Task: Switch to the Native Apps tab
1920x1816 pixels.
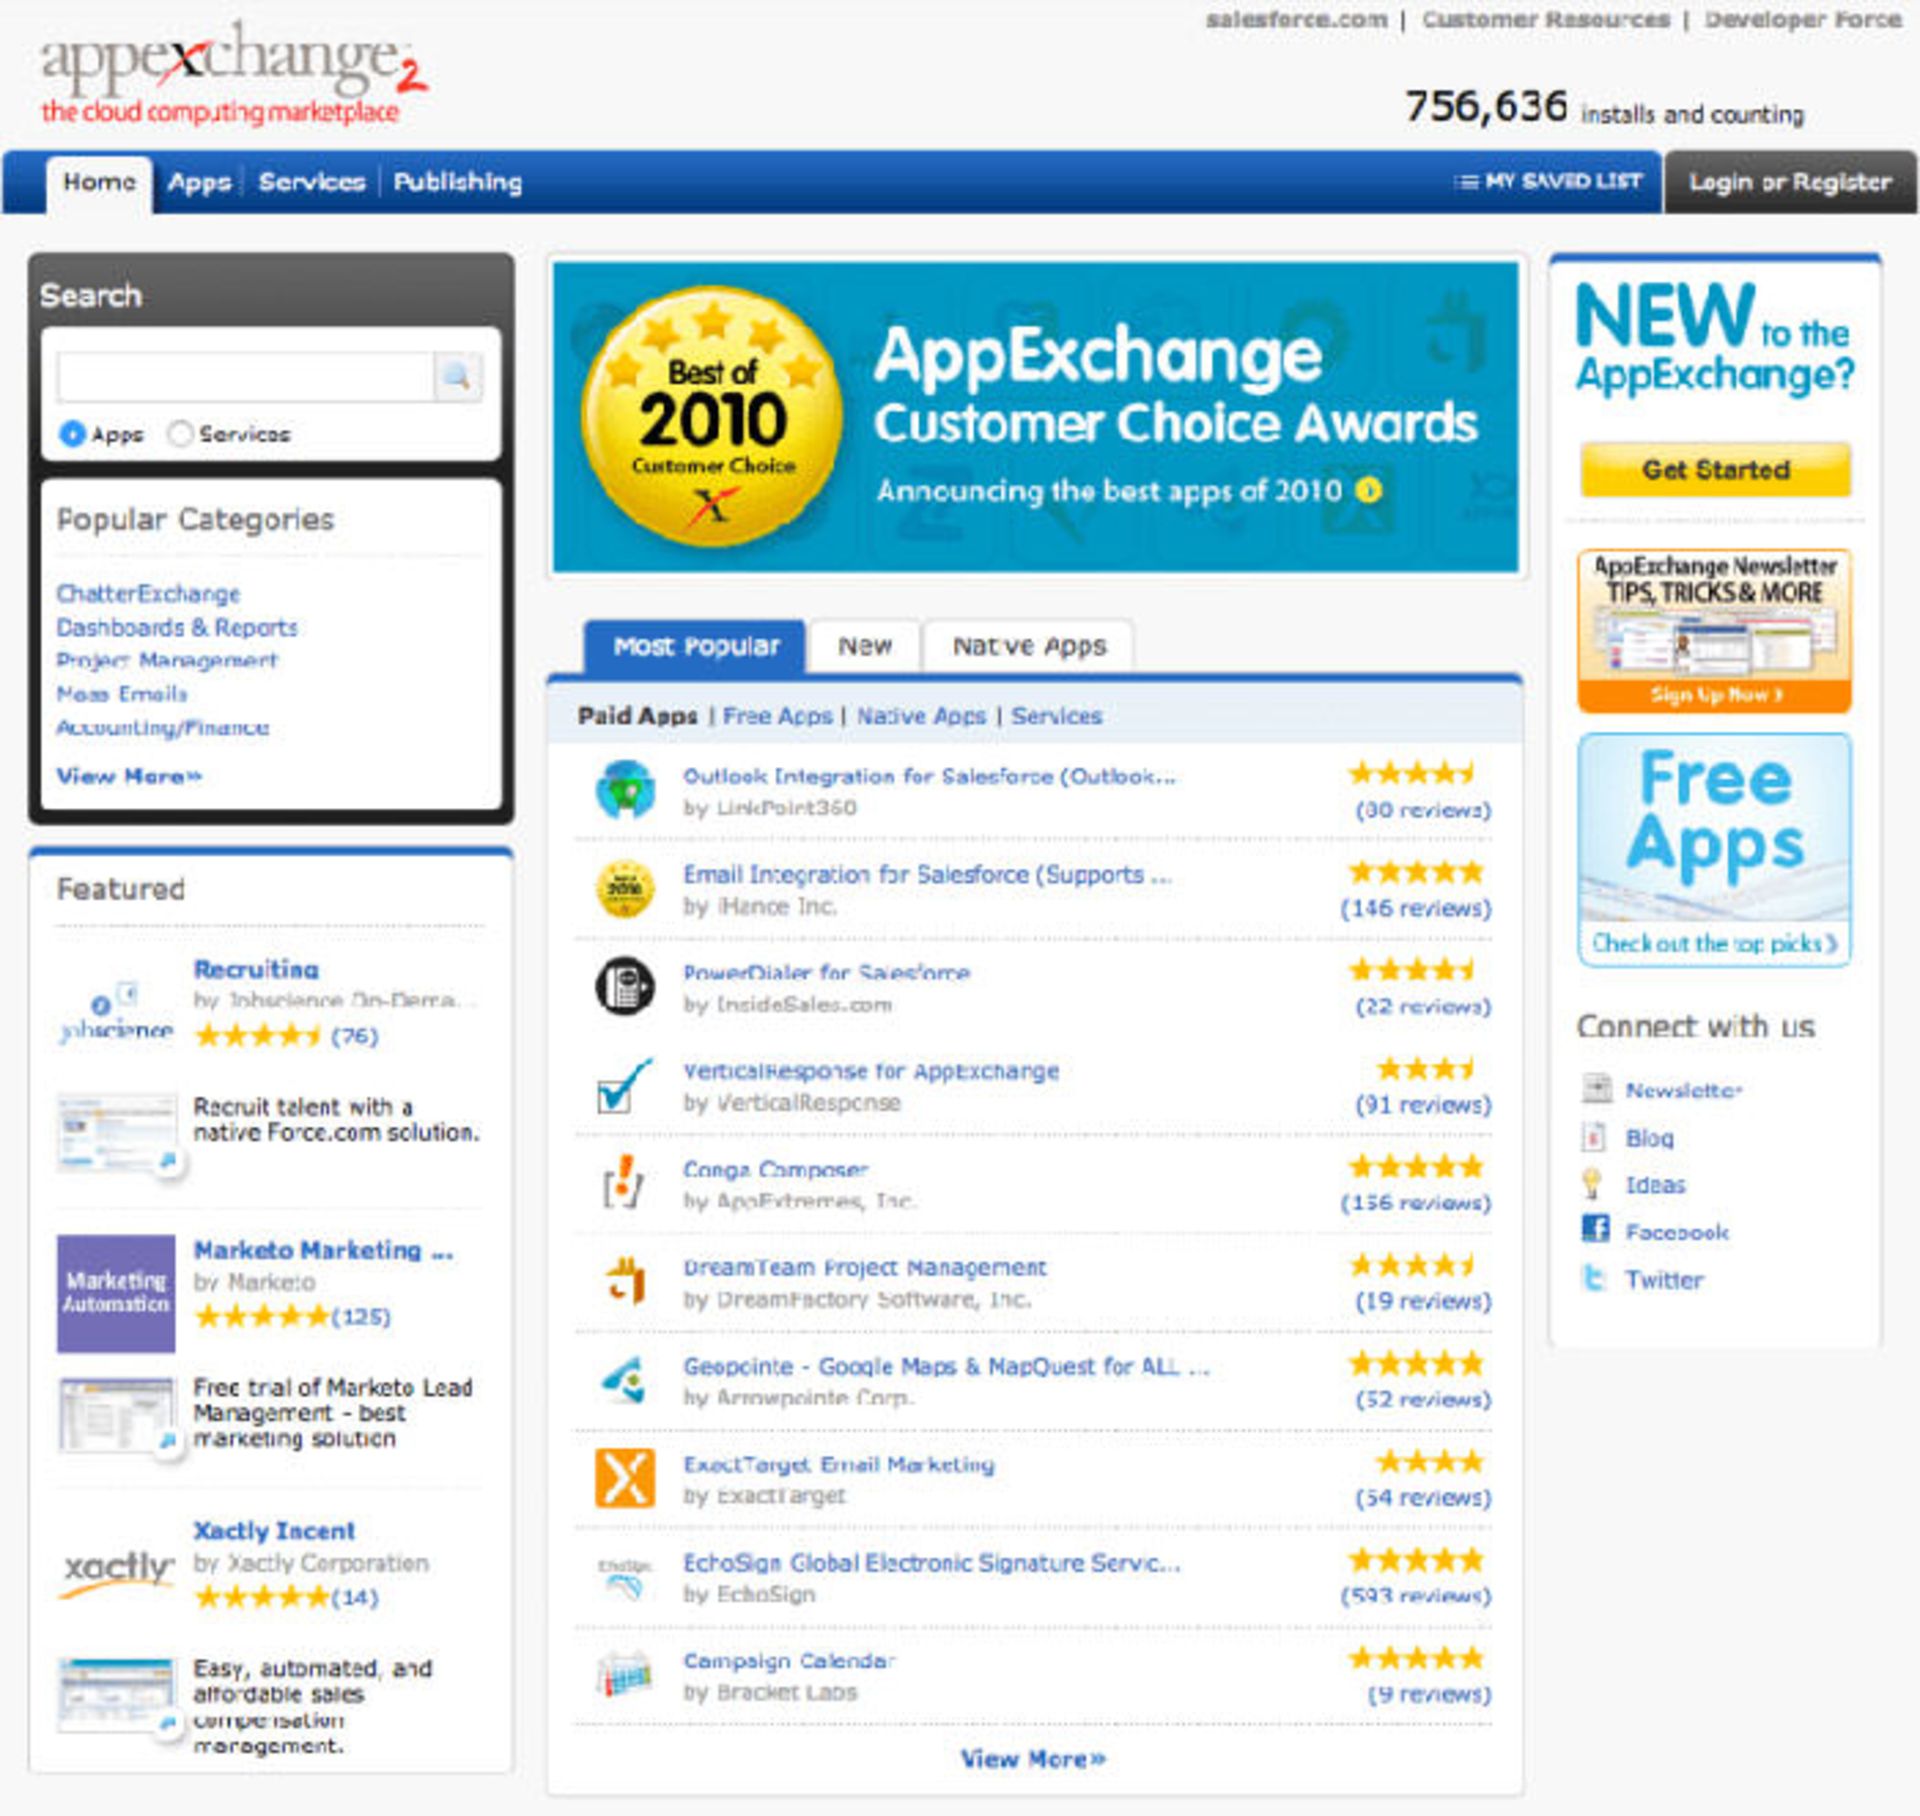Action: pyautogui.click(x=1028, y=646)
